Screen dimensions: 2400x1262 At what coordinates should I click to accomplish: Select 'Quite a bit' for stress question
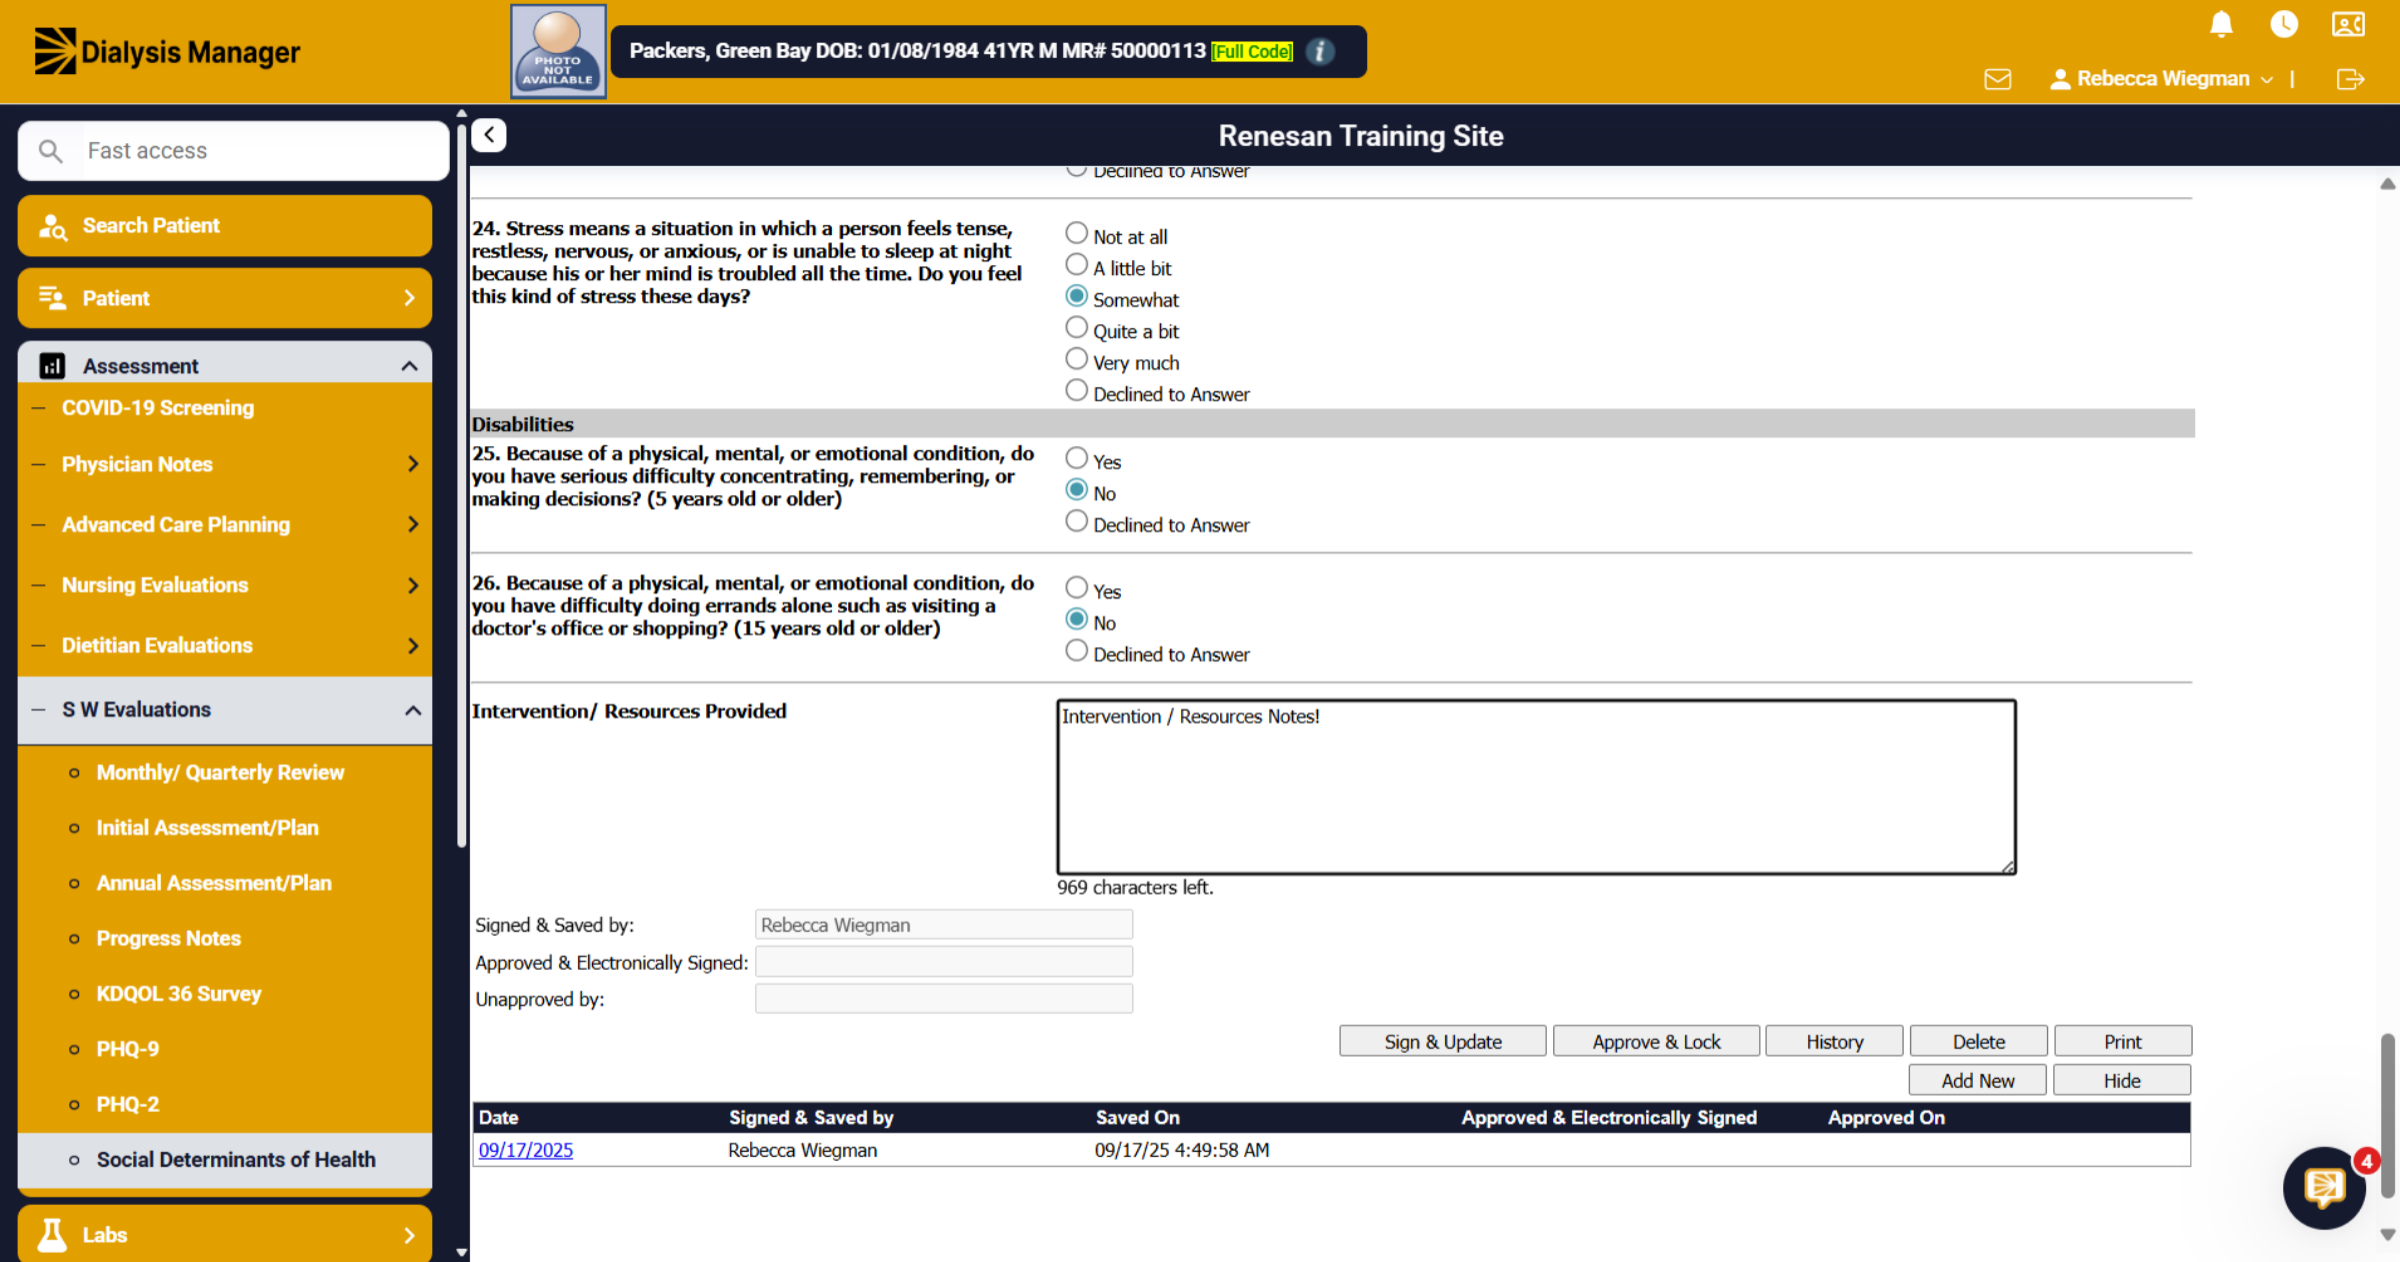click(1076, 327)
